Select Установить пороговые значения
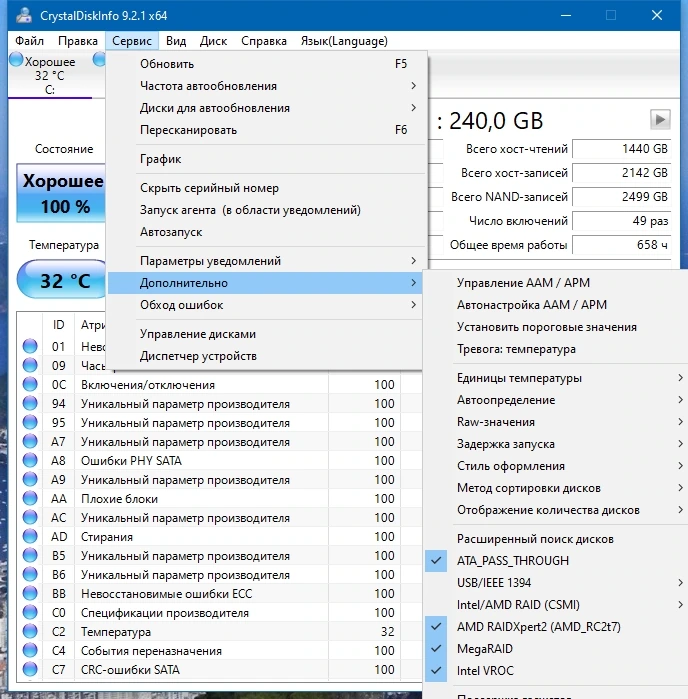688x699 pixels. (x=555, y=327)
